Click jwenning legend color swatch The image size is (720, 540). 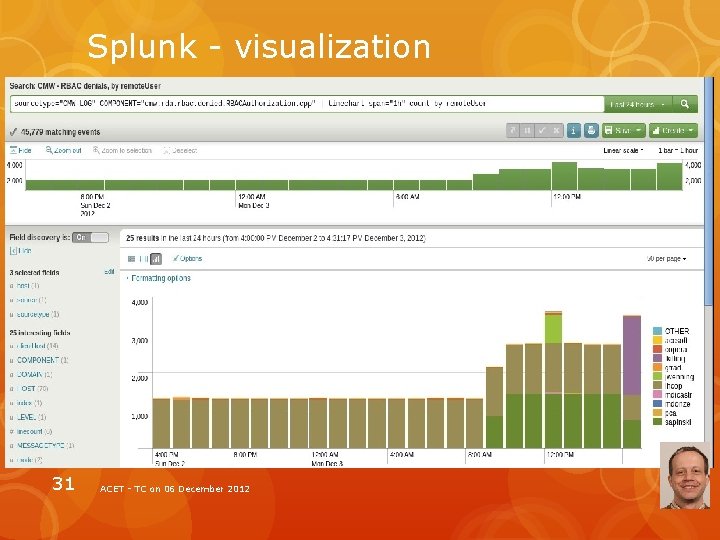[657, 377]
